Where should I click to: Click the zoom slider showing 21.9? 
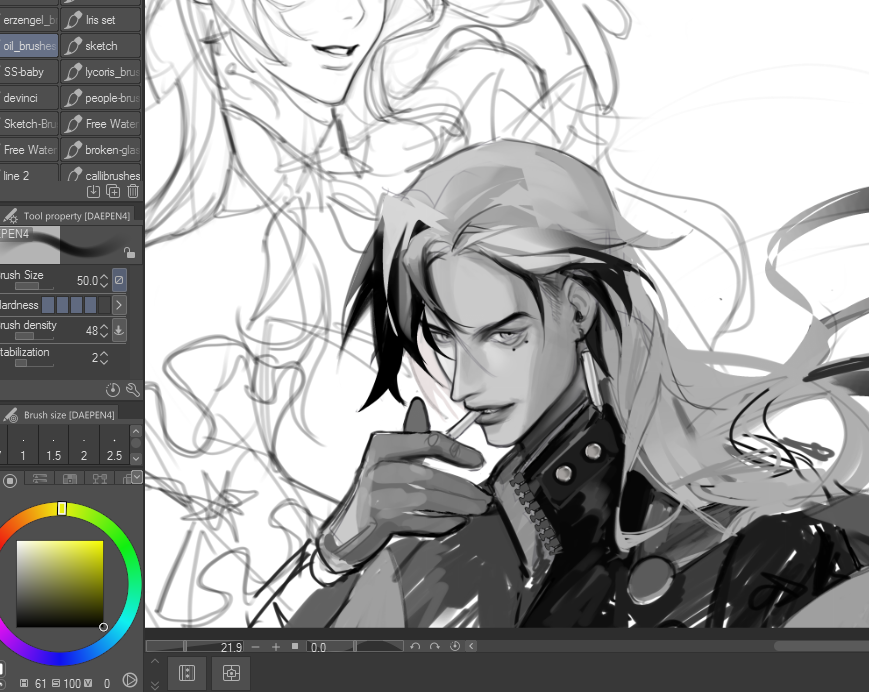point(195,647)
